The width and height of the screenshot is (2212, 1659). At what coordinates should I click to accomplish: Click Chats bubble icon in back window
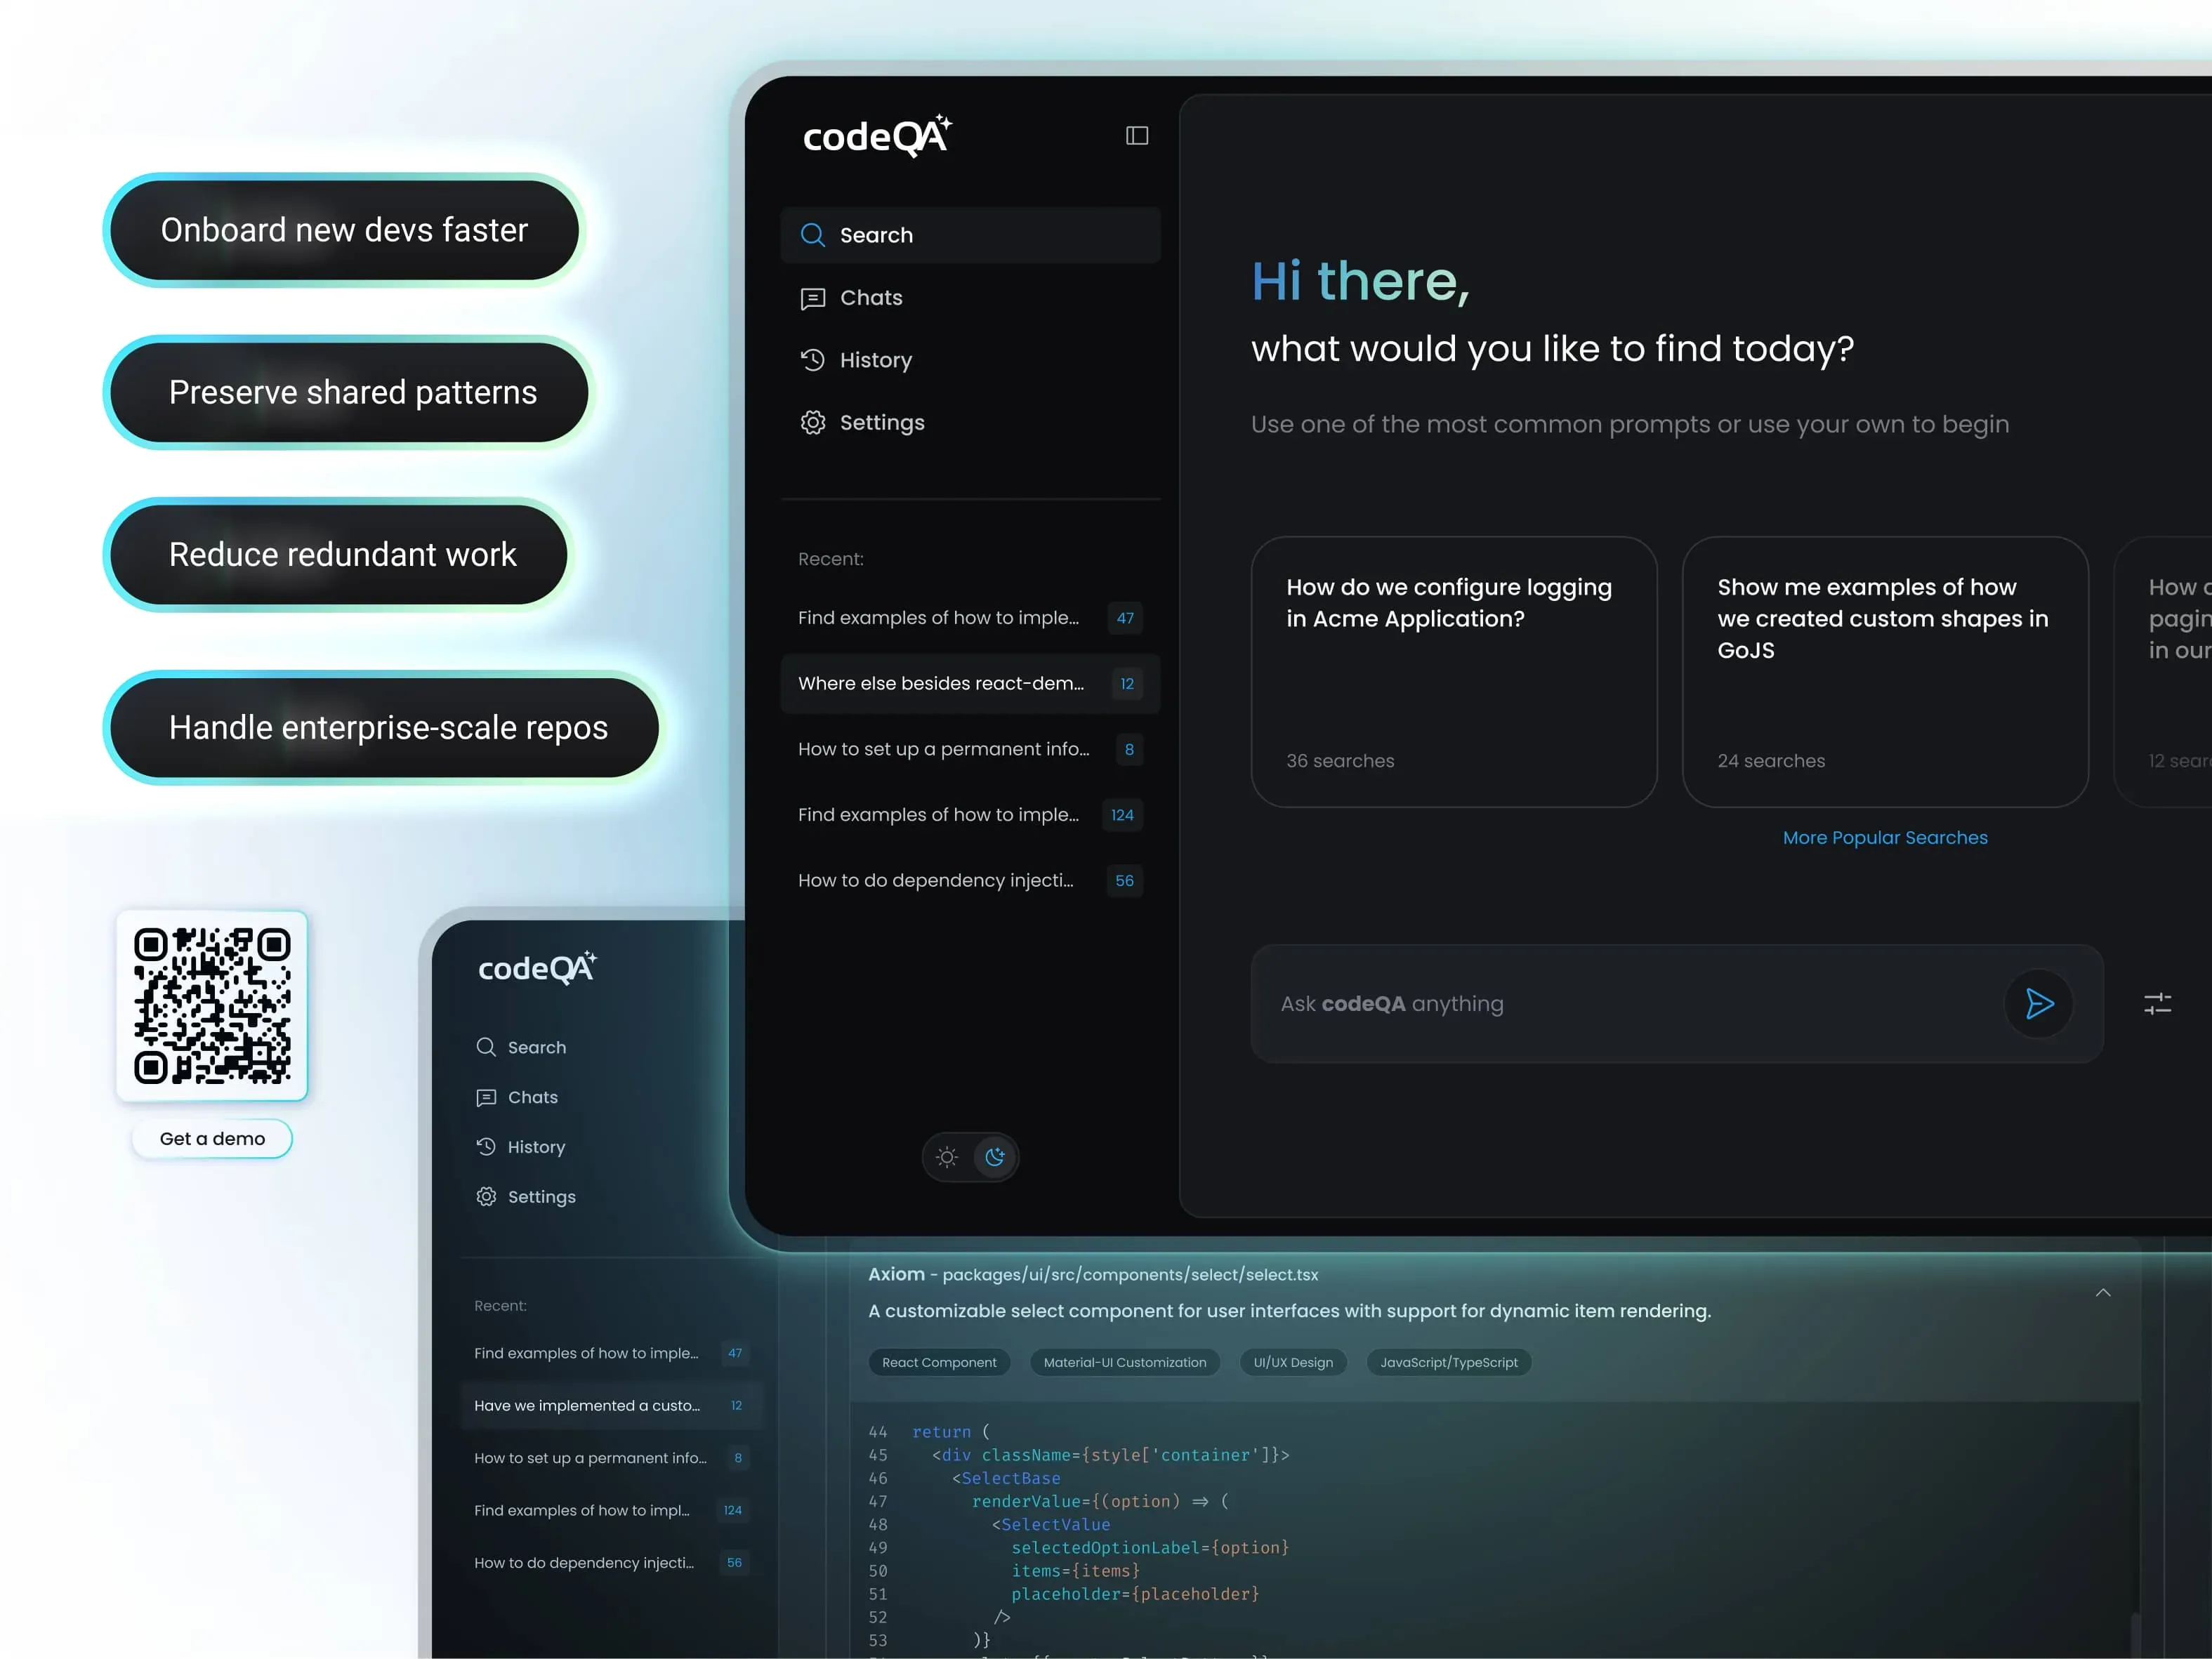pos(486,1097)
